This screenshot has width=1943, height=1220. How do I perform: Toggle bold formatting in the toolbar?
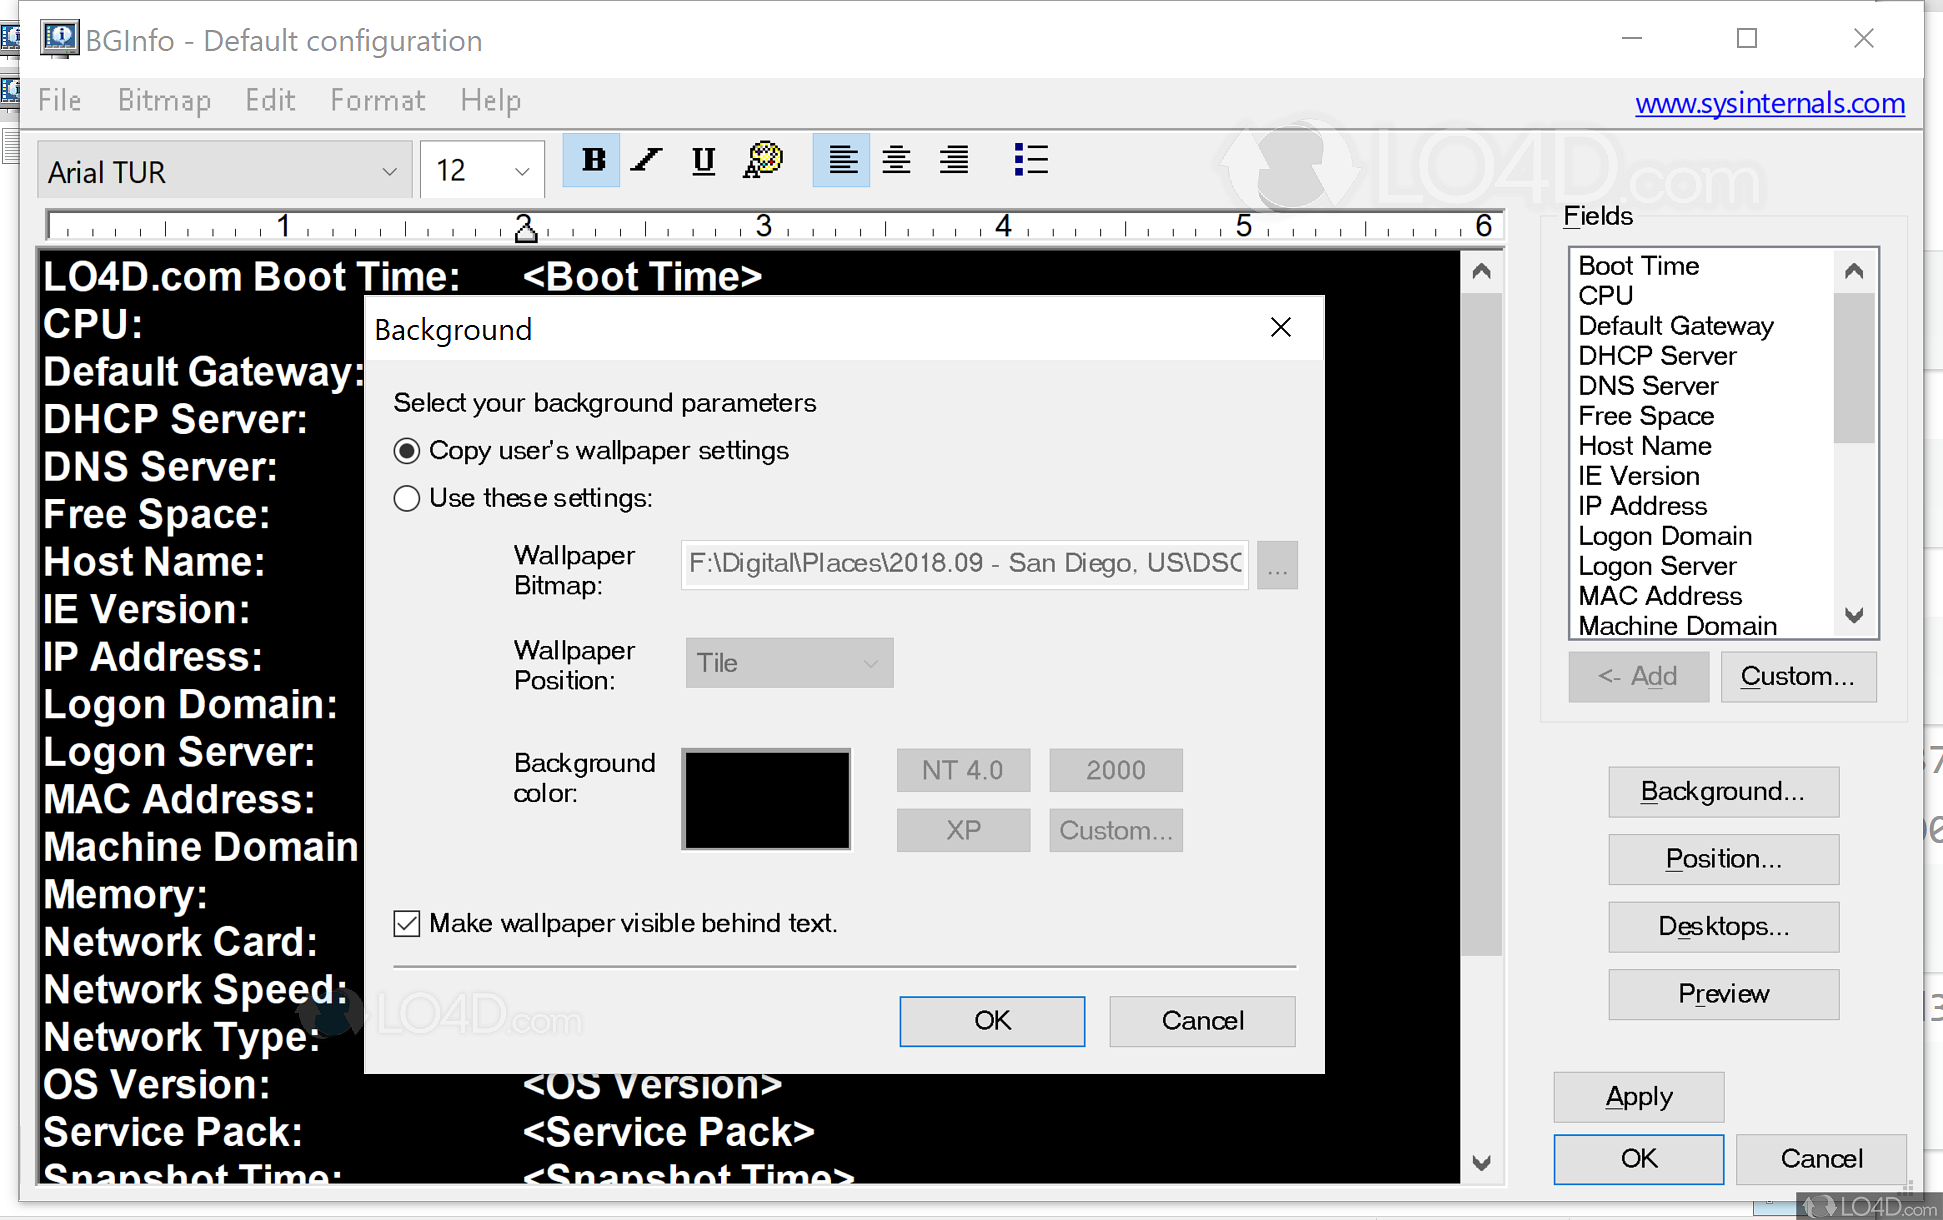click(592, 160)
